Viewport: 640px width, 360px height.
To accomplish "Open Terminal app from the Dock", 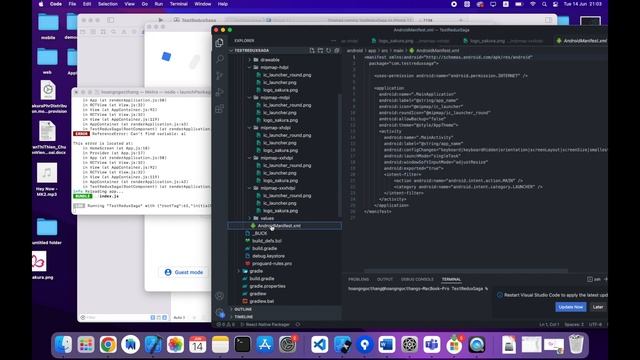I will click(242, 345).
